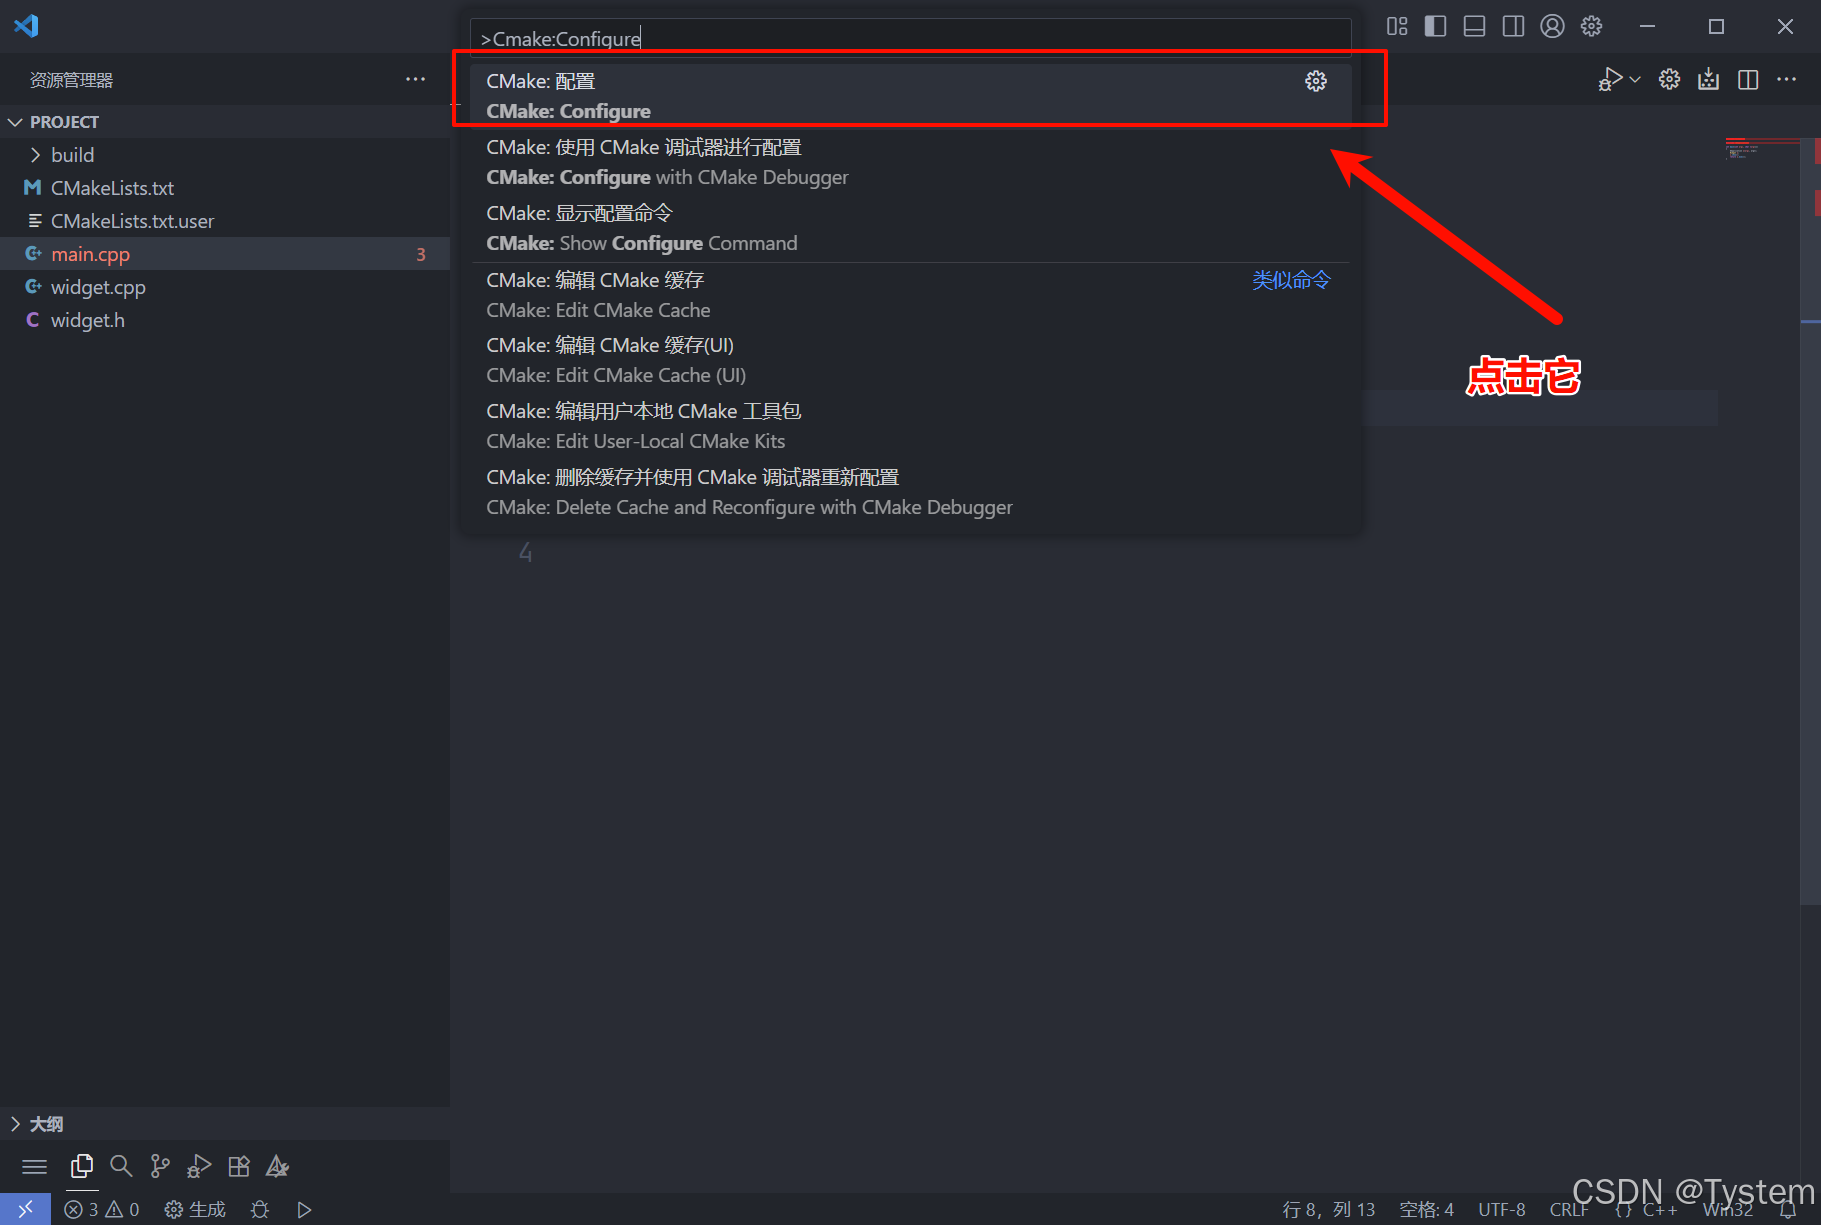Show errors and warnings count

102,1209
